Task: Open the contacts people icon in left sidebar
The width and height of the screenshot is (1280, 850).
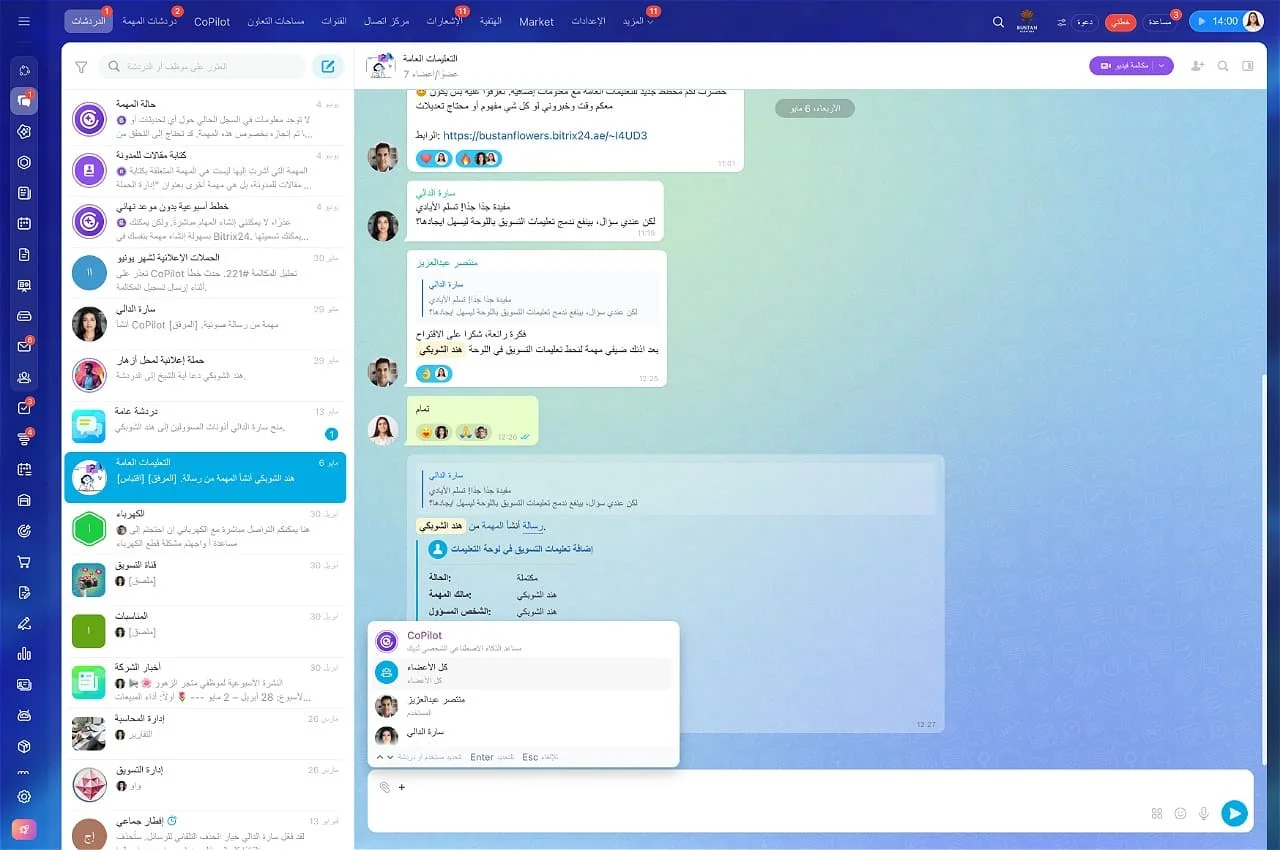Action: pyautogui.click(x=24, y=377)
